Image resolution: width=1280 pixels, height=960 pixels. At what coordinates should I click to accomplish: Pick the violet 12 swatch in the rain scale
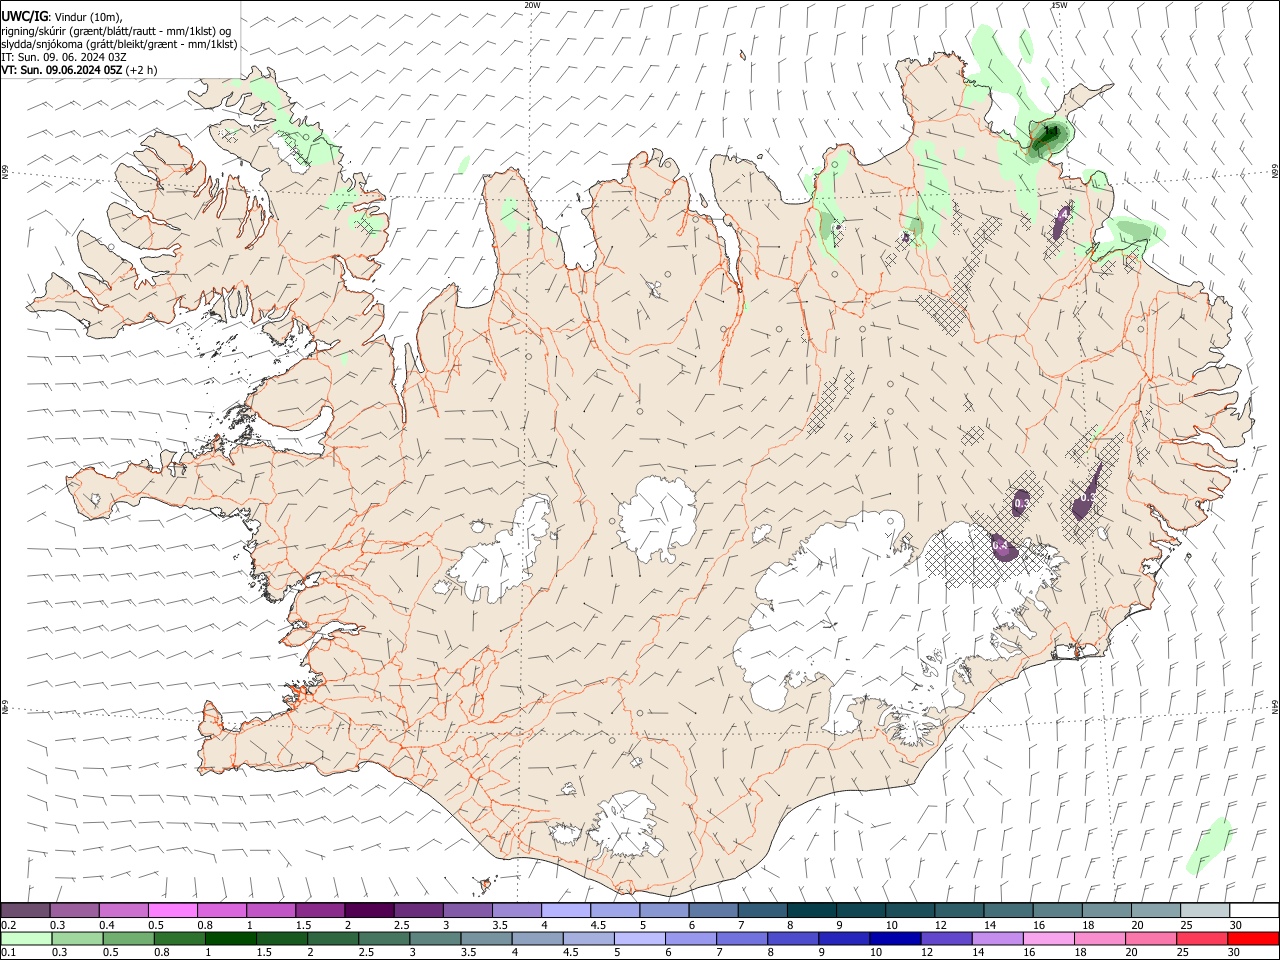pos(946,939)
